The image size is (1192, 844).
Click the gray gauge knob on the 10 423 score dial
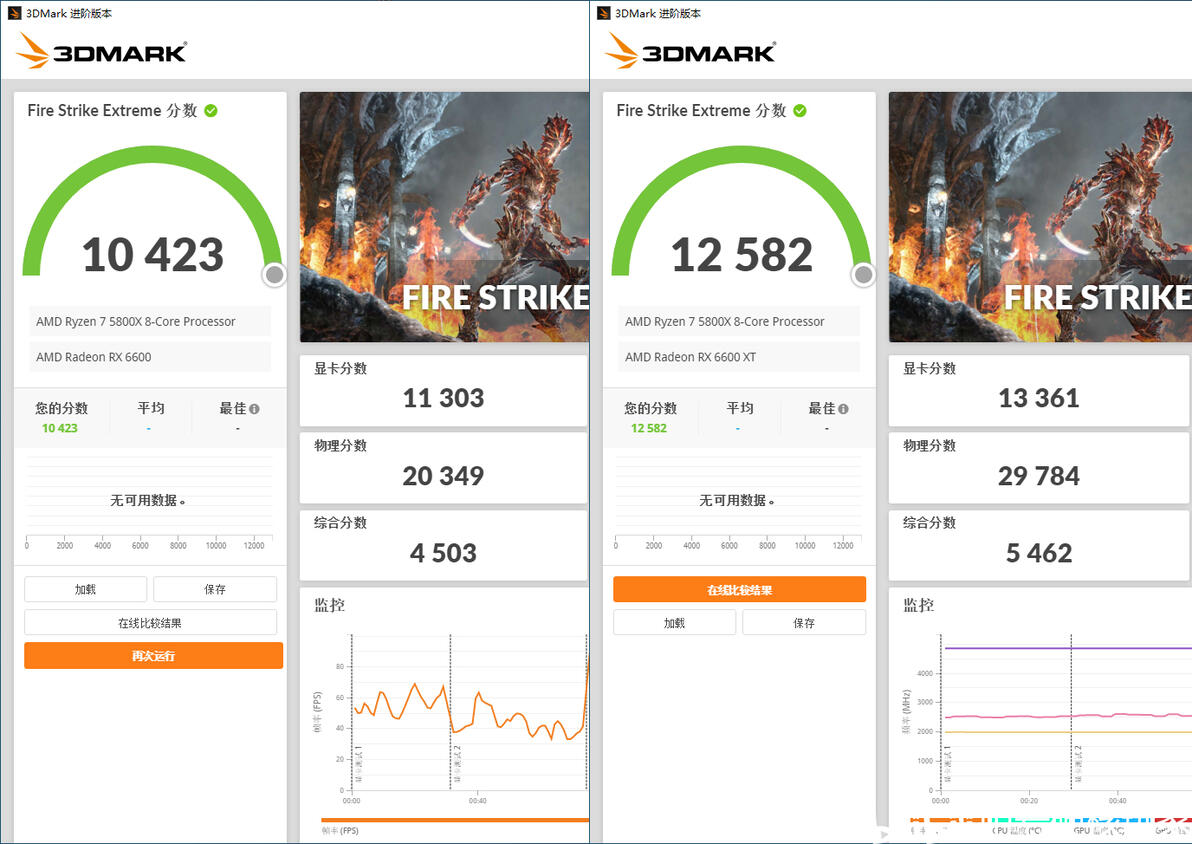pos(274,274)
